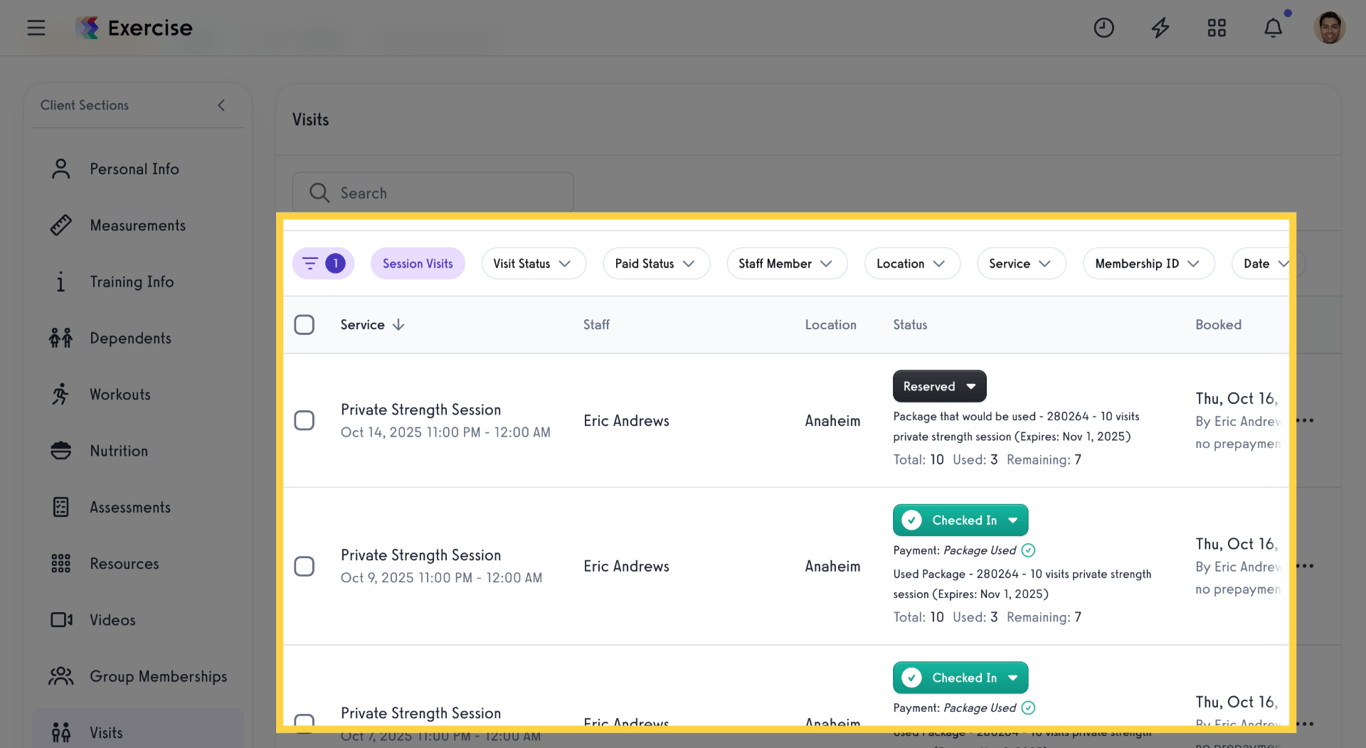Click the notifications bell icon
This screenshot has width=1366, height=748.
(1273, 27)
